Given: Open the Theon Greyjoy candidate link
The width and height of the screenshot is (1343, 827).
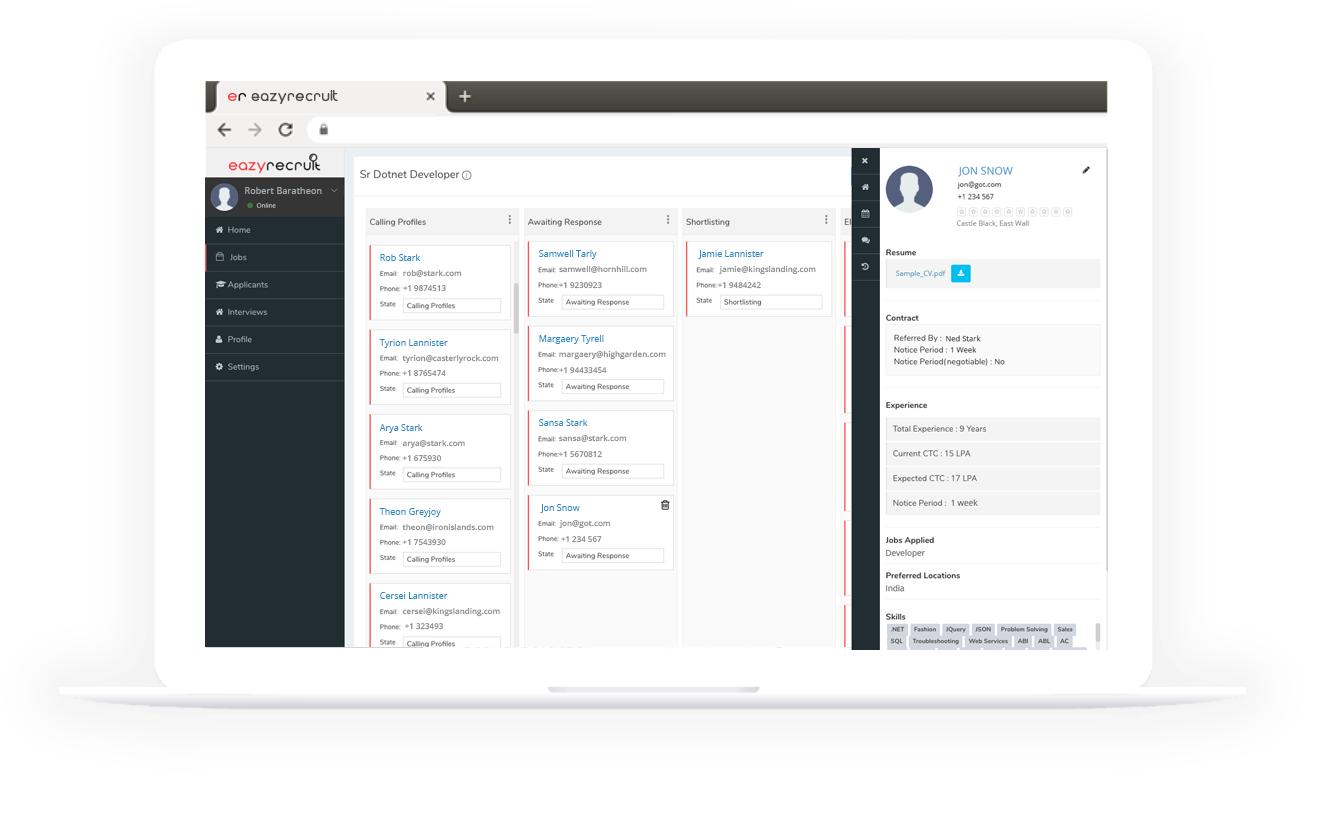Looking at the screenshot, I should coord(410,512).
